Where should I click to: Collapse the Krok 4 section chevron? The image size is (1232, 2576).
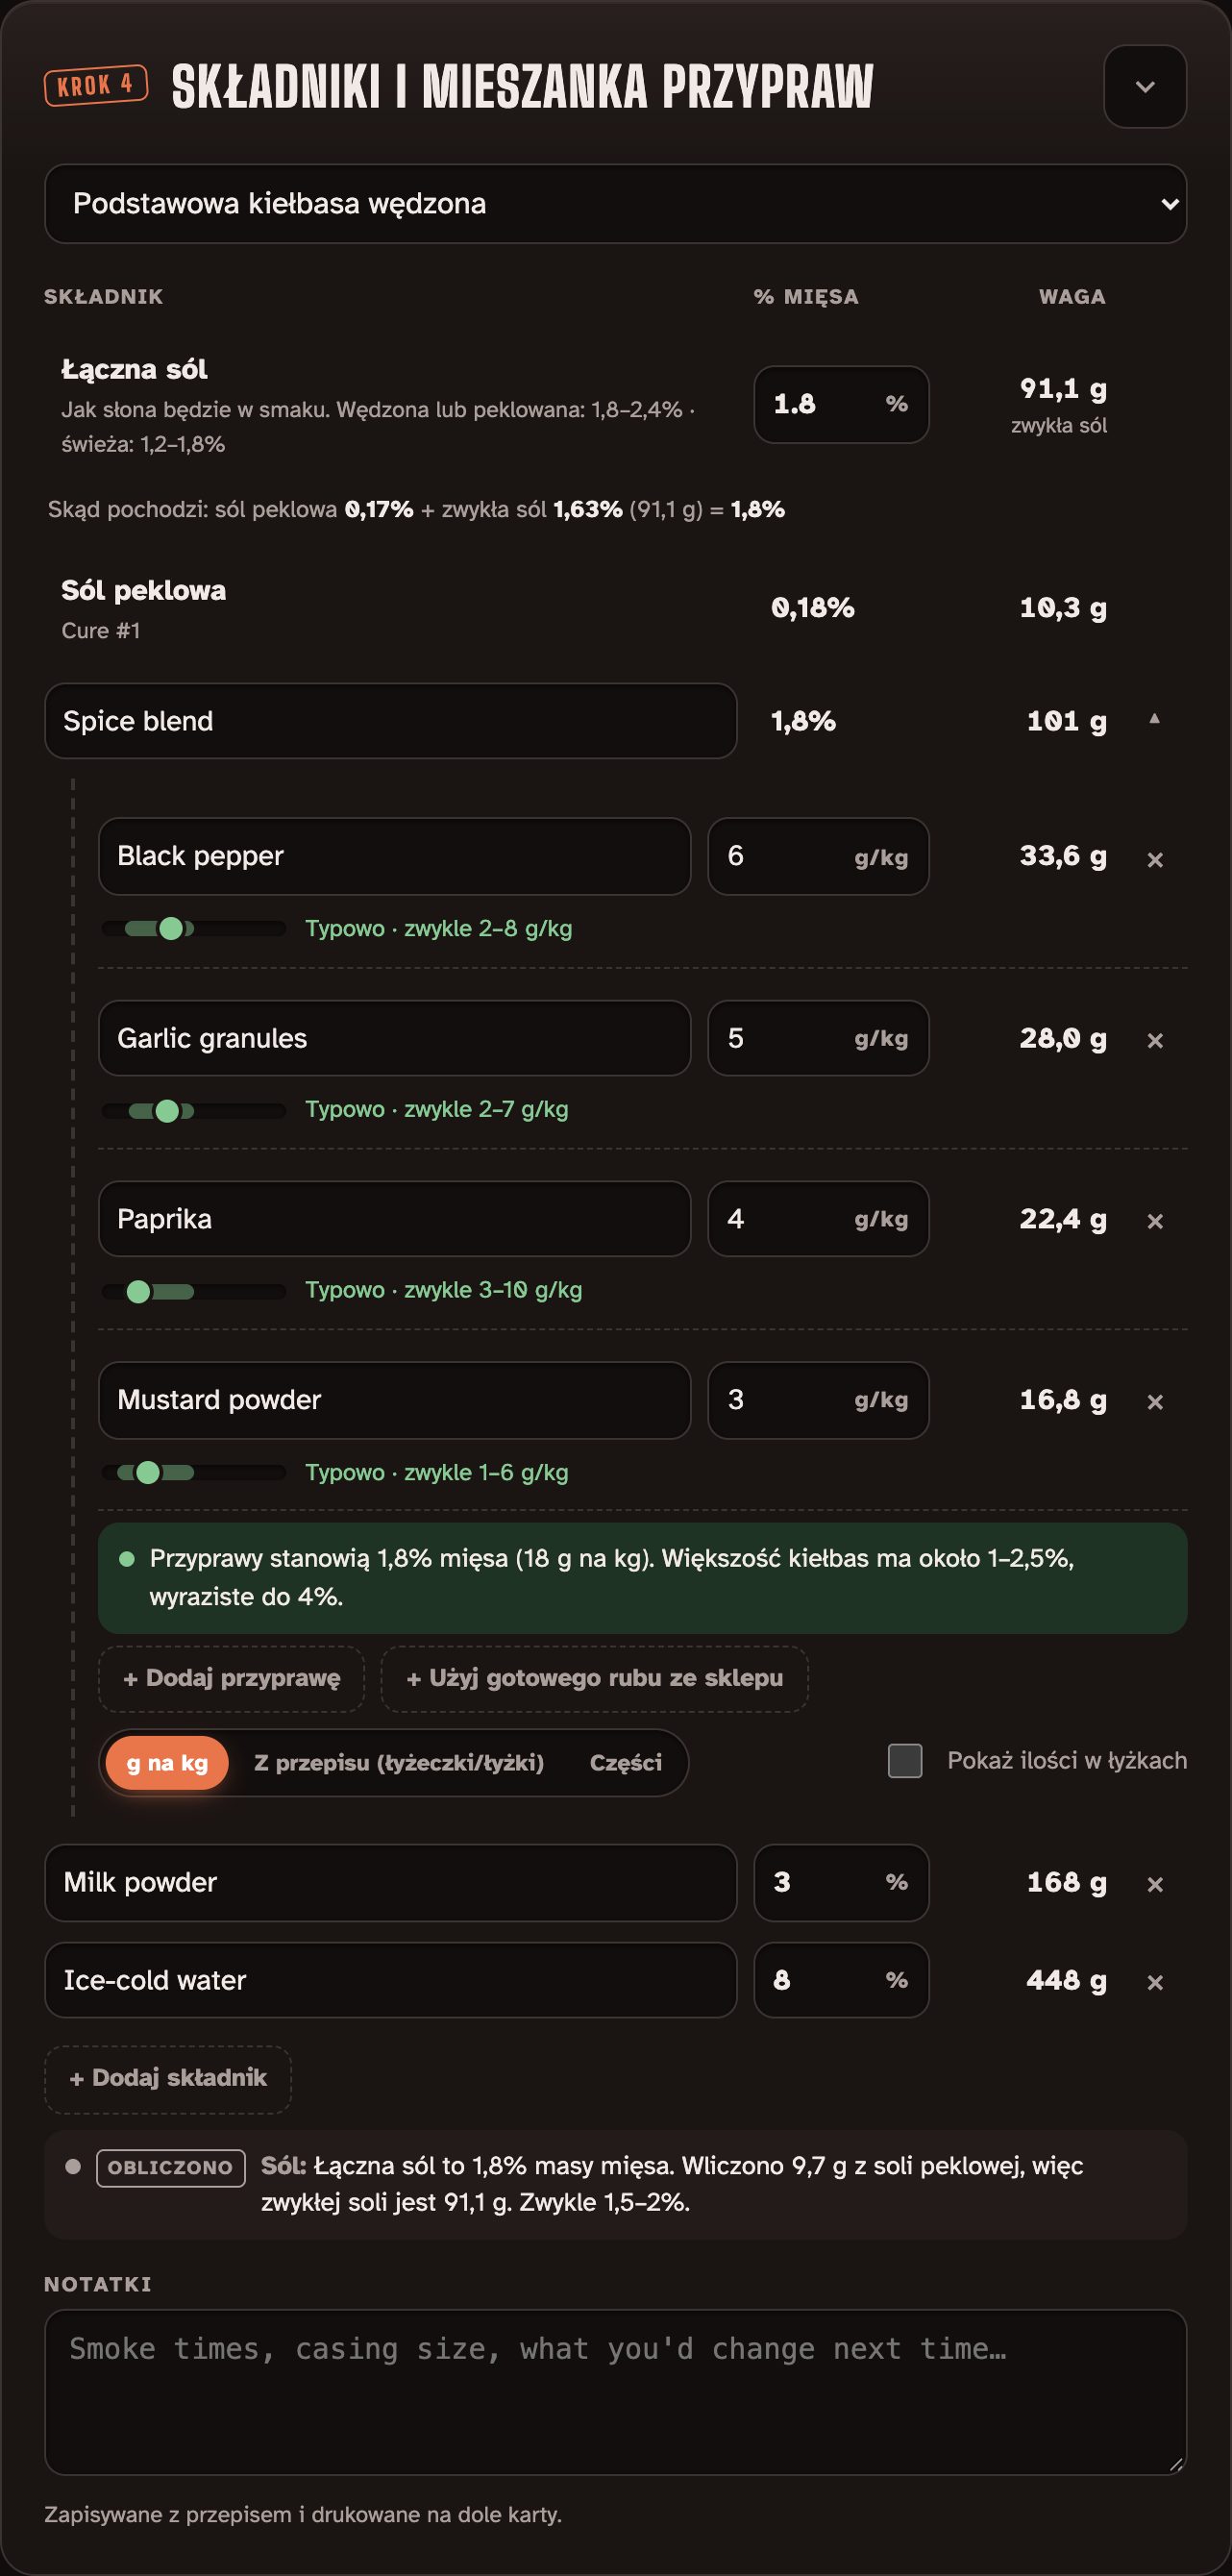(1145, 87)
